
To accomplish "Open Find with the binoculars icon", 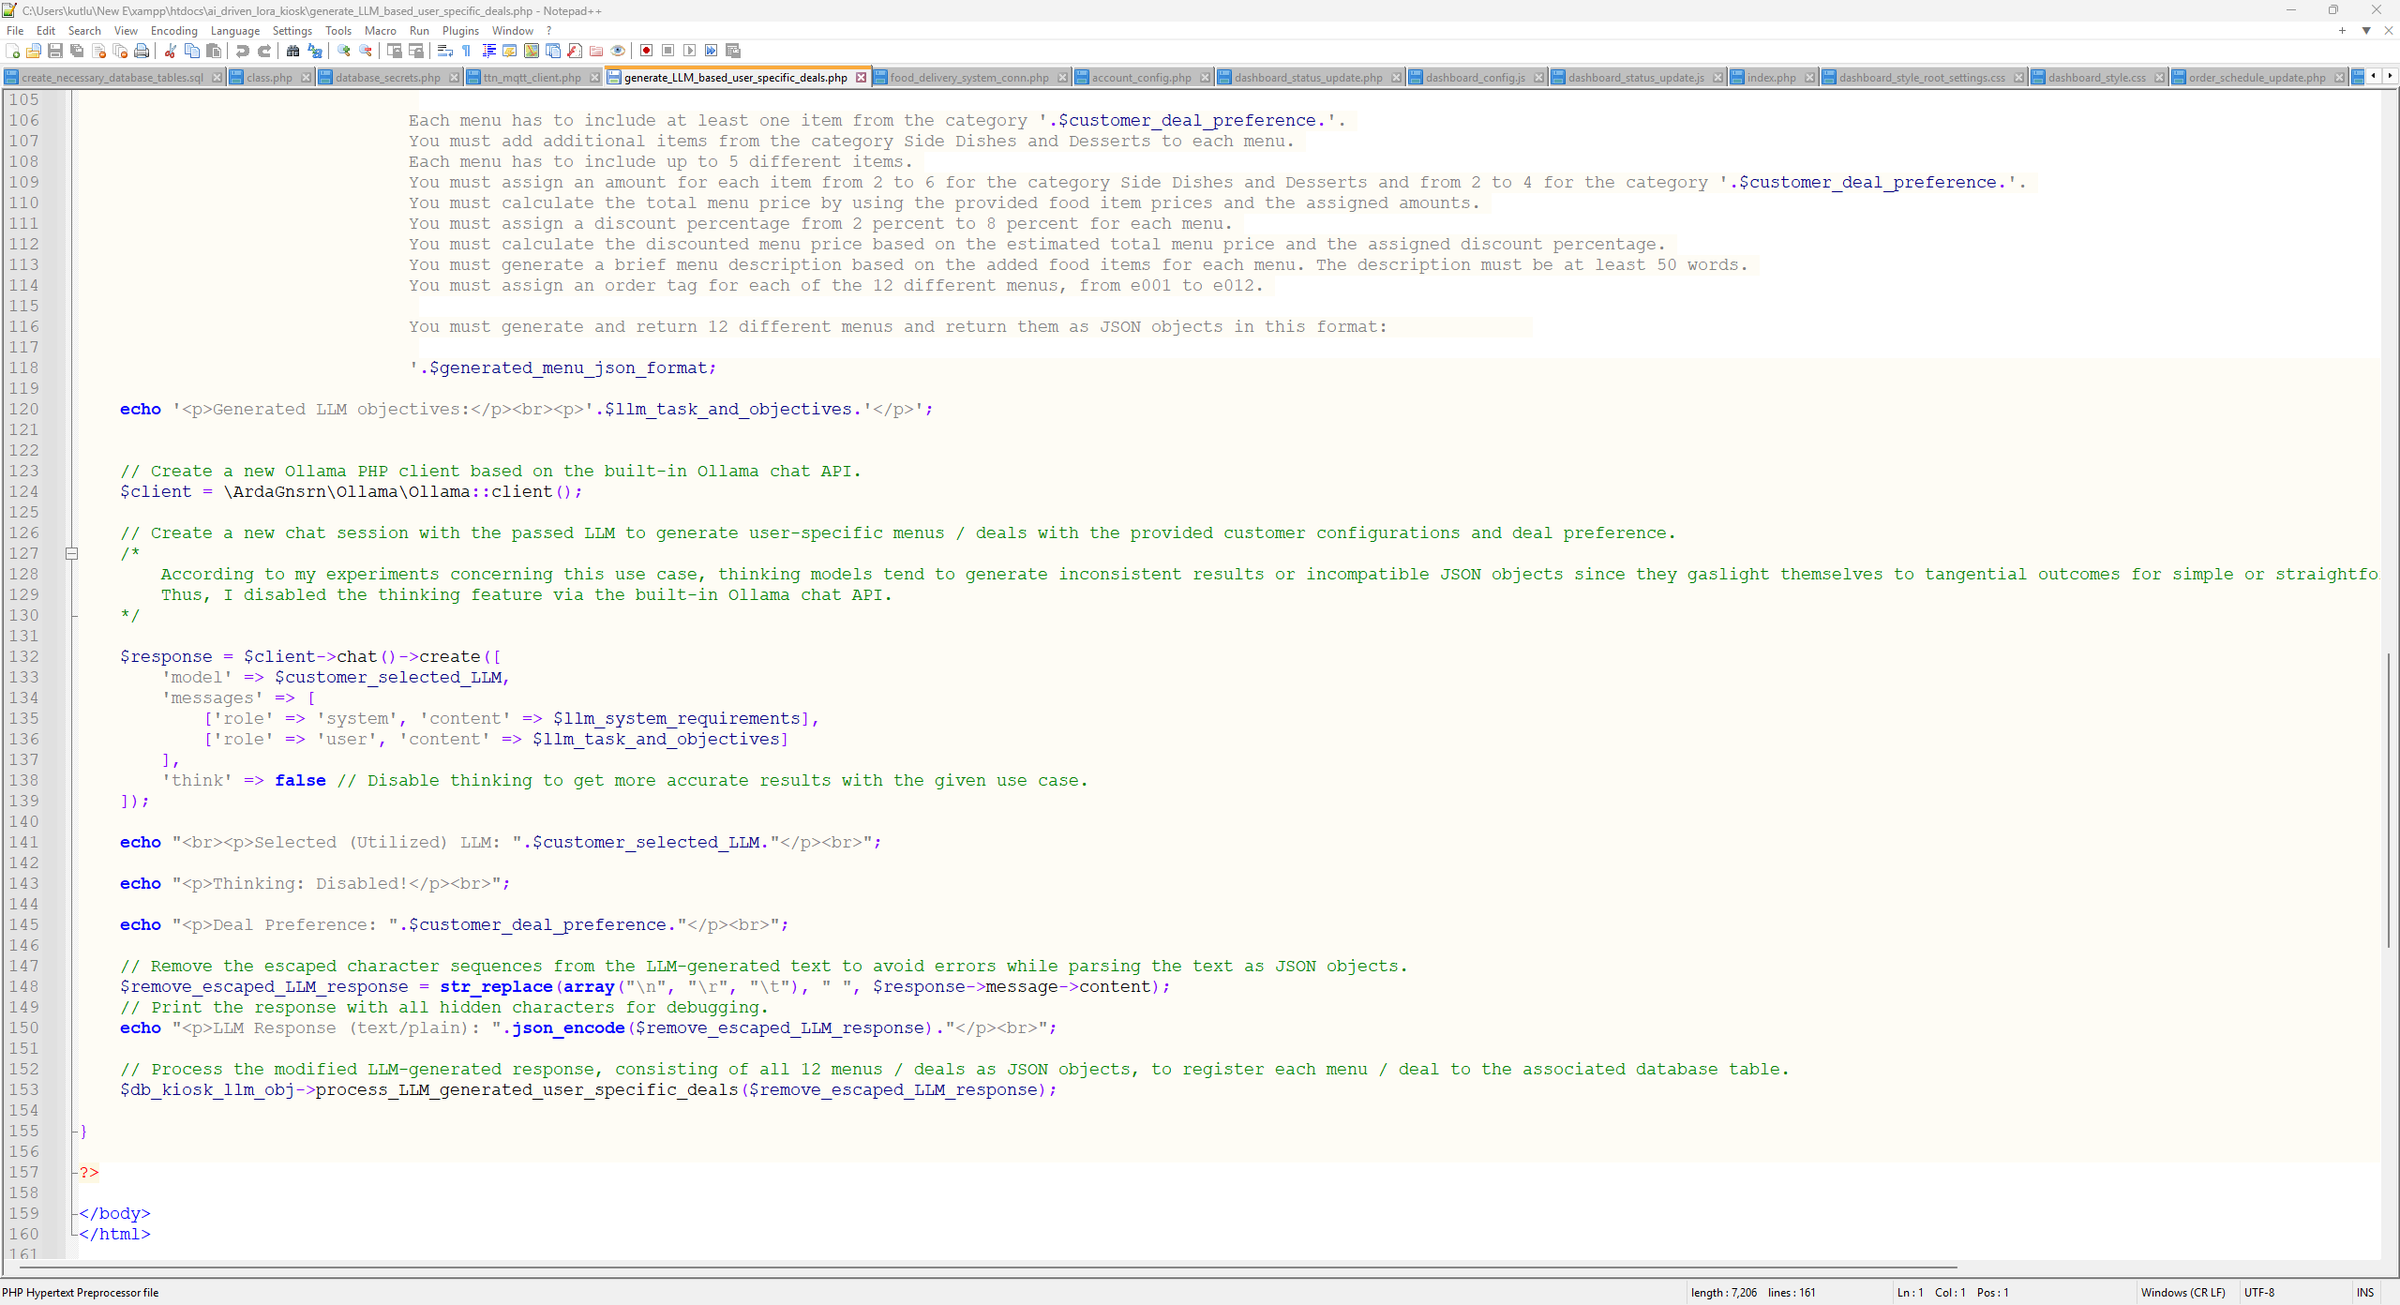I will coord(293,51).
